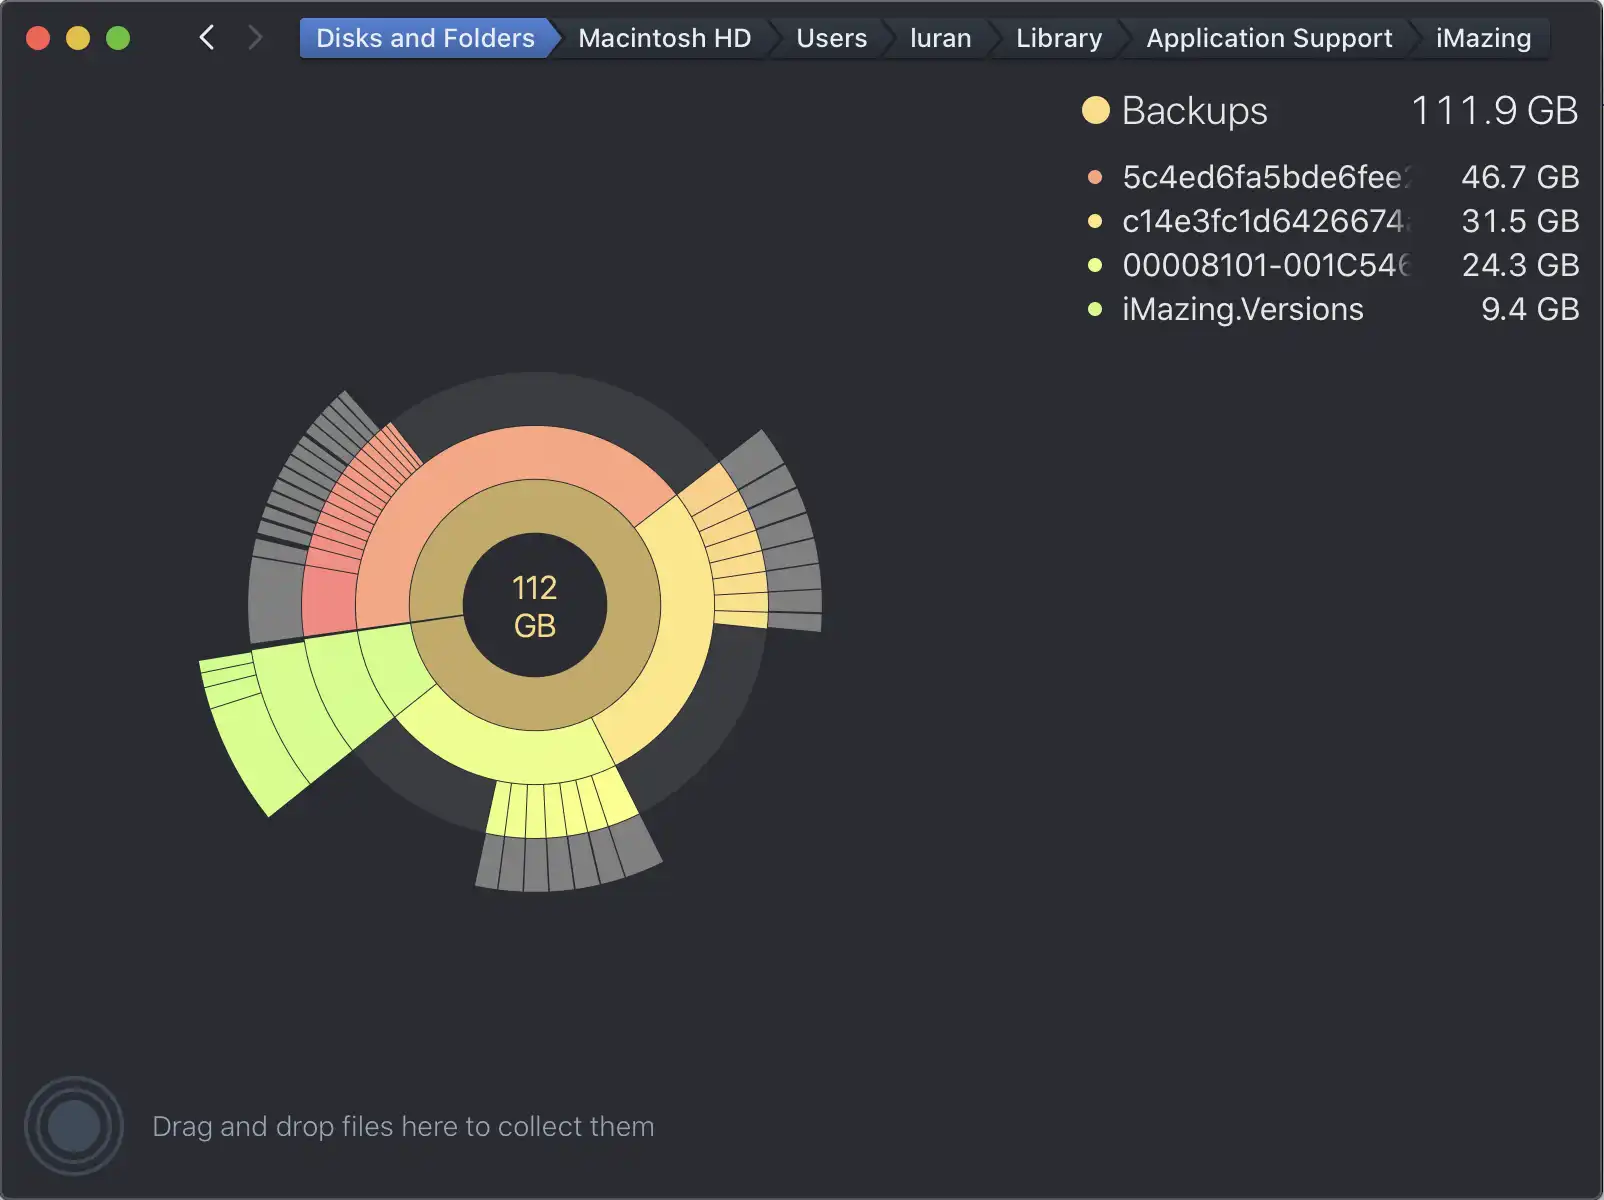Jump to Library breadcrumb
The image size is (1604, 1200).
pyautogui.click(x=1059, y=38)
